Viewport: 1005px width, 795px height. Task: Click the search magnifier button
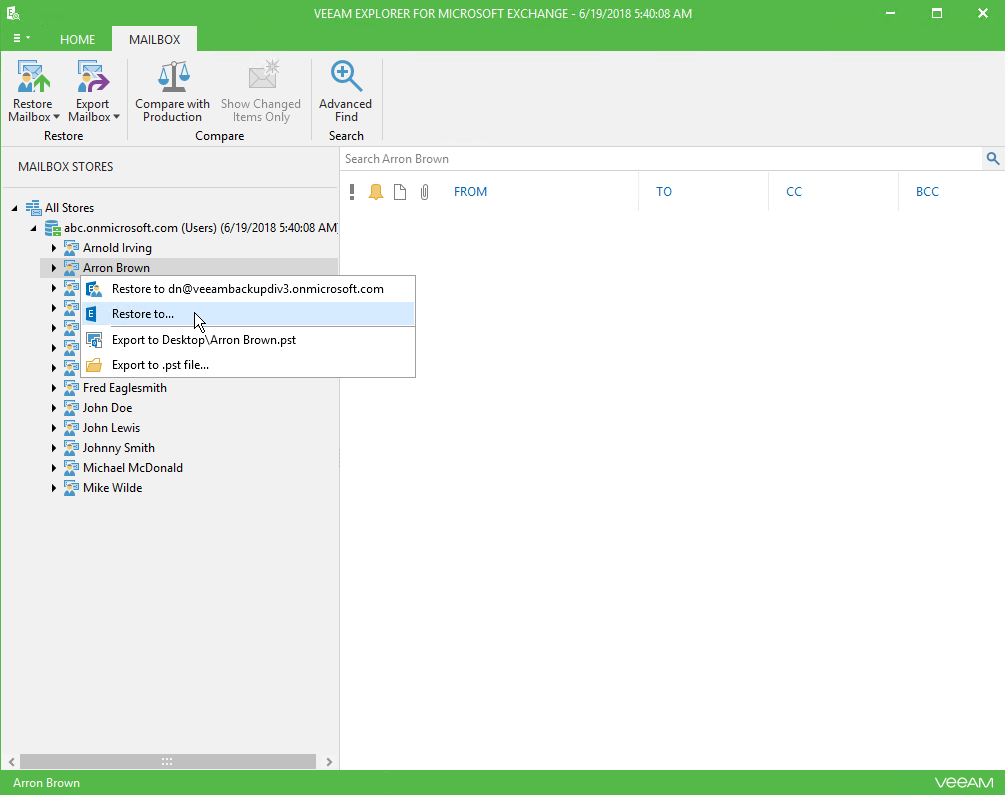993,158
